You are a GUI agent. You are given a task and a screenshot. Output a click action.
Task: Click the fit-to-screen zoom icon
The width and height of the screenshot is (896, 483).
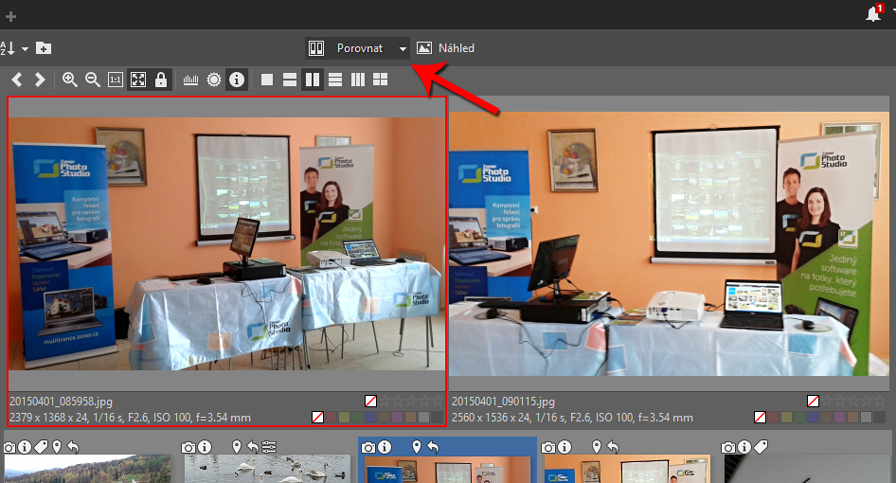pos(138,80)
